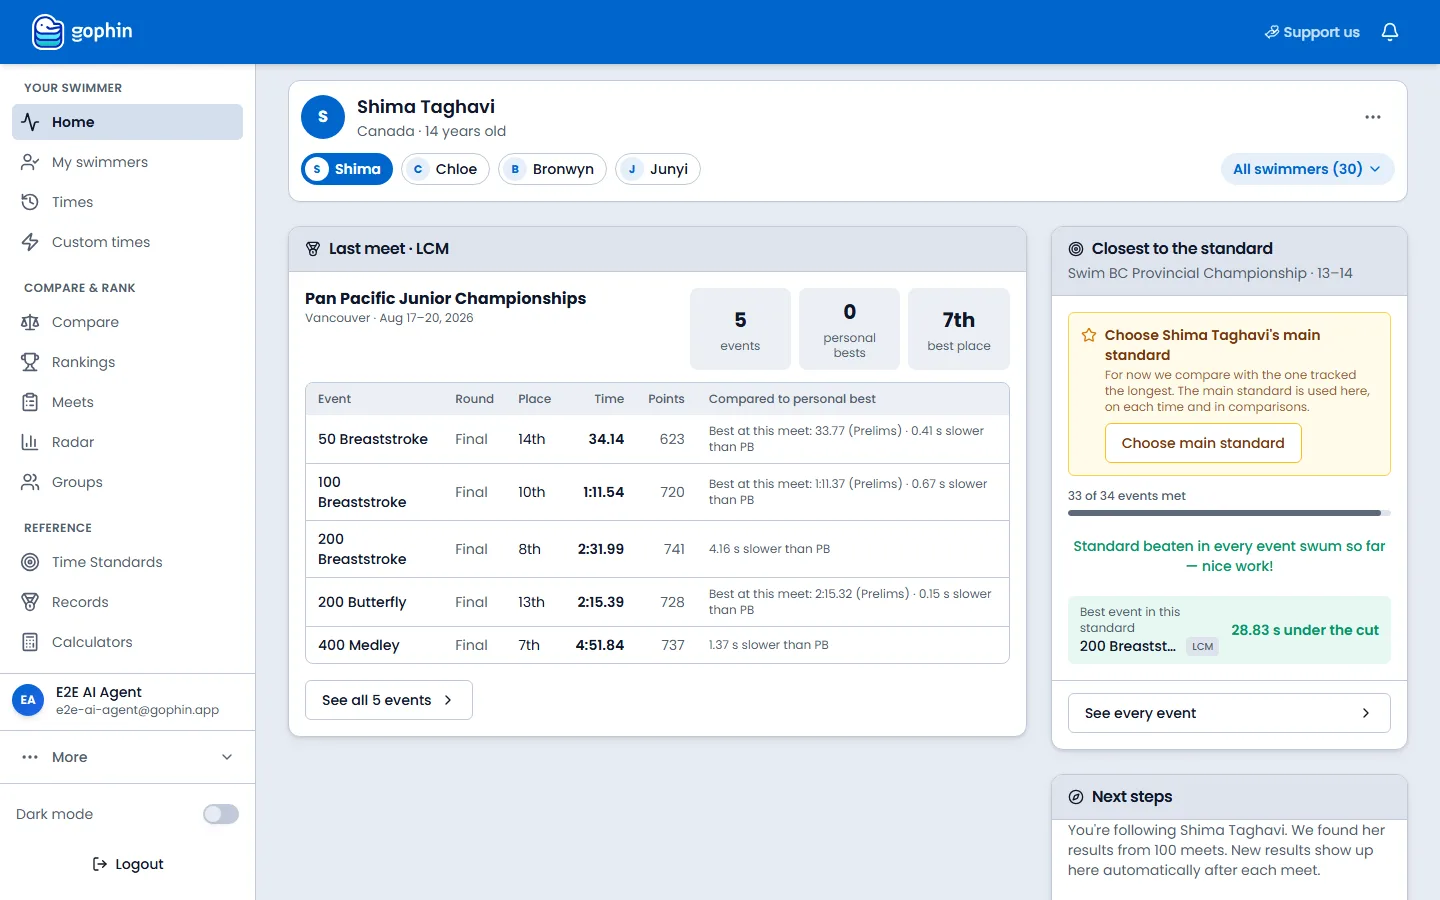
Task: Click the Pan Pacific Junior Championships title
Action: tap(445, 298)
